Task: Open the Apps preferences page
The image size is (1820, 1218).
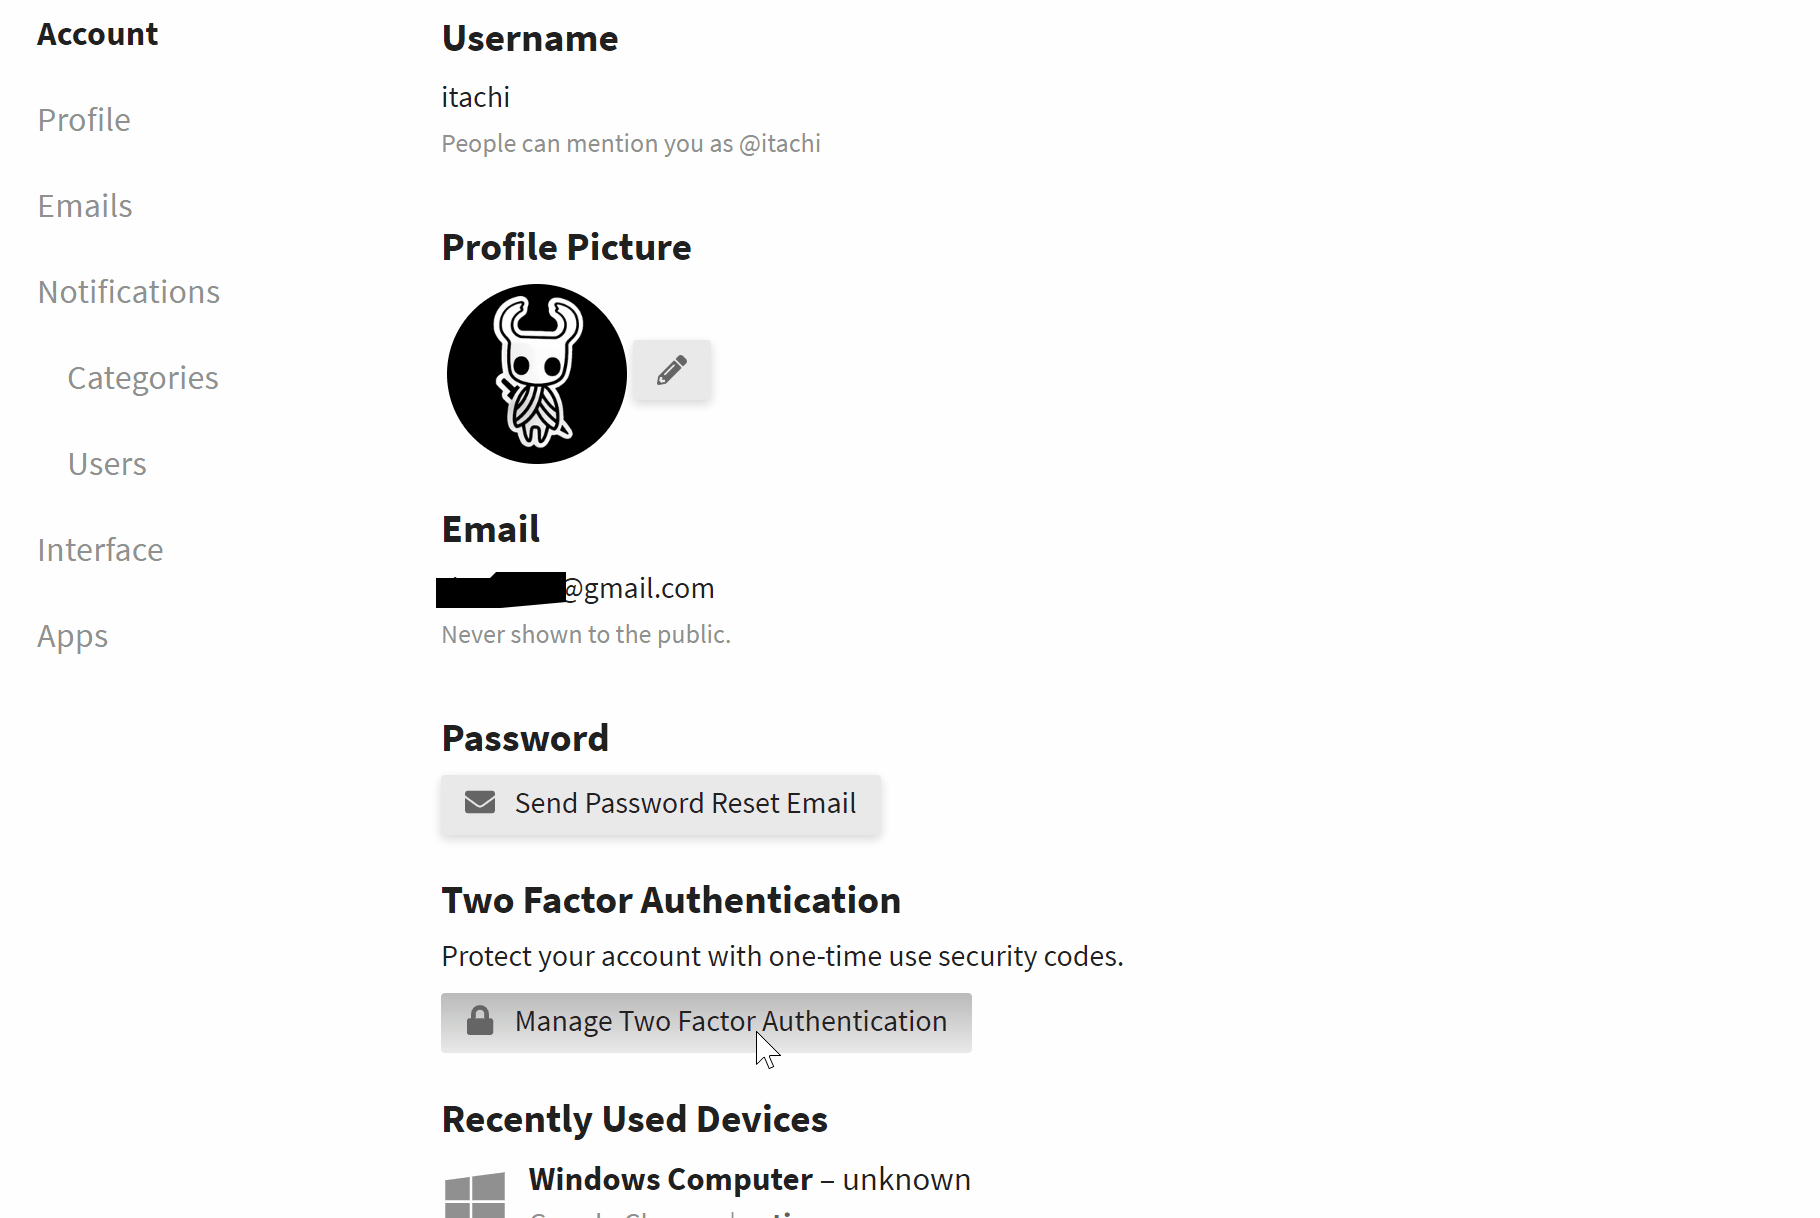Action: [73, 636]
